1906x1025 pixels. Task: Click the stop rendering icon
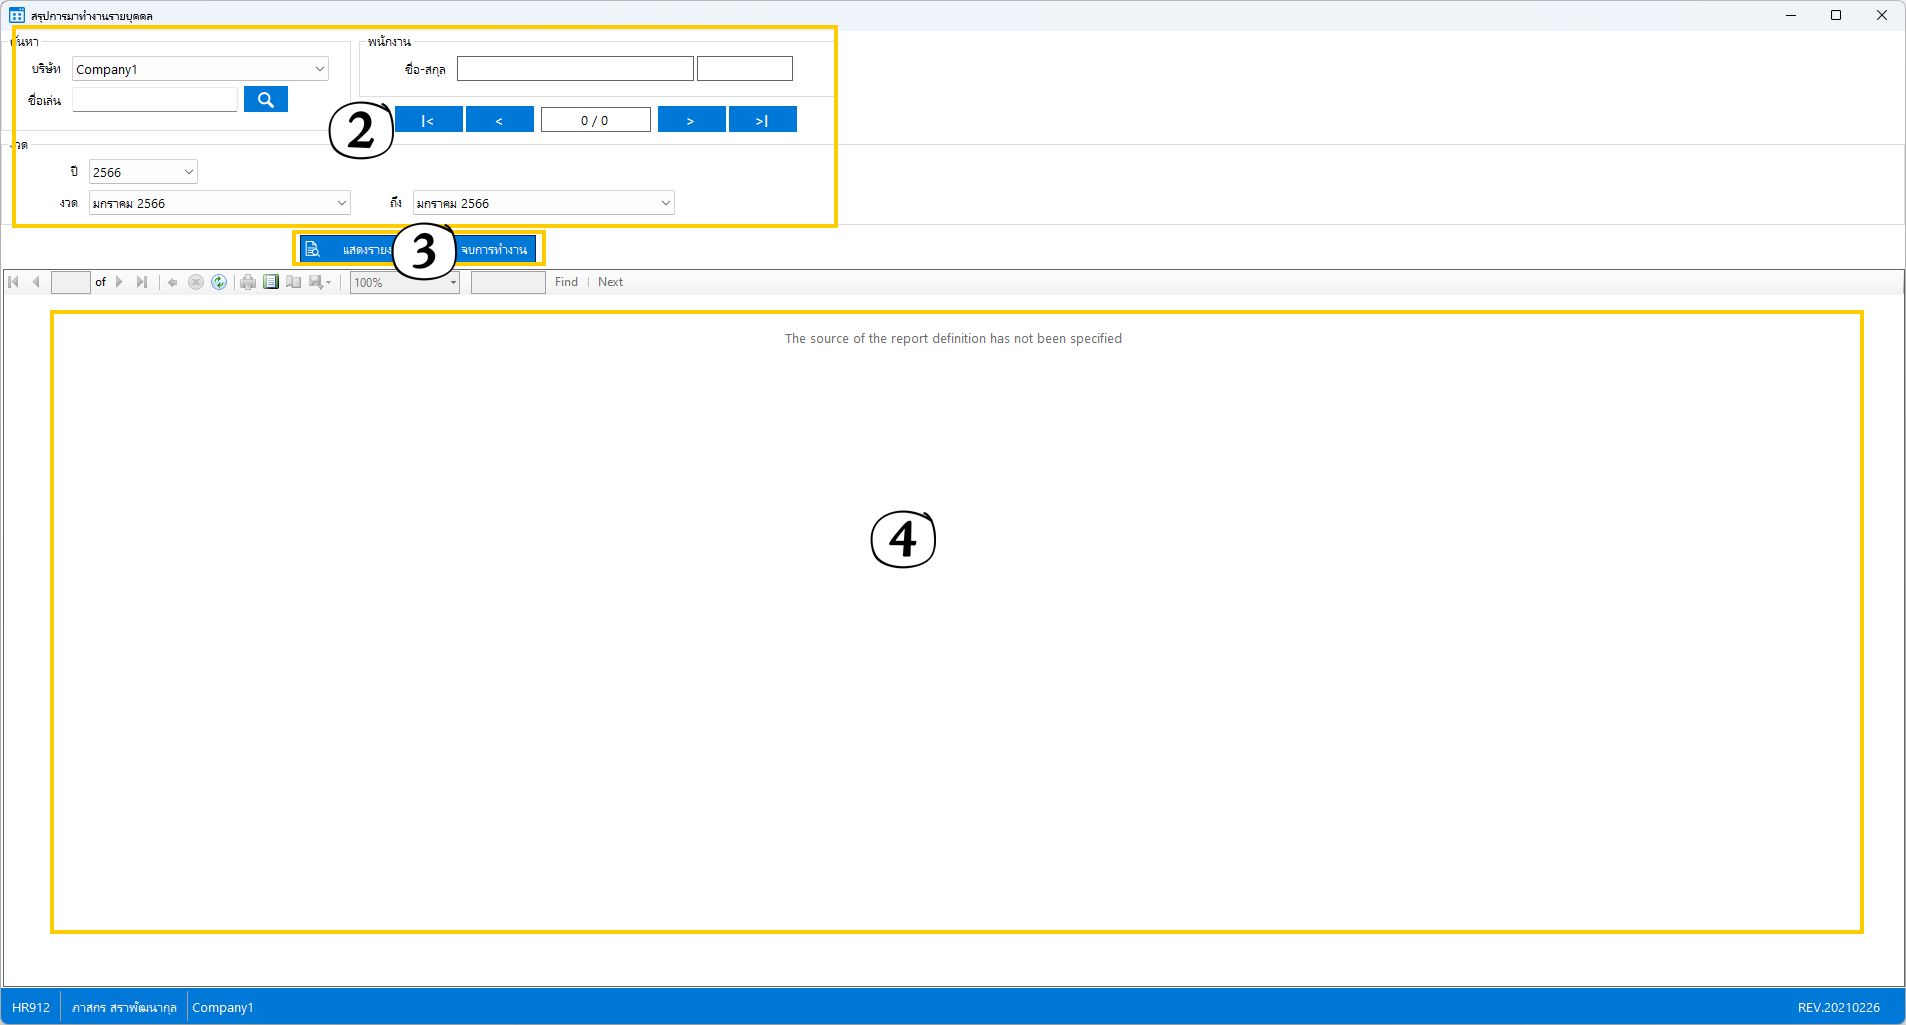tap(196, 282)
